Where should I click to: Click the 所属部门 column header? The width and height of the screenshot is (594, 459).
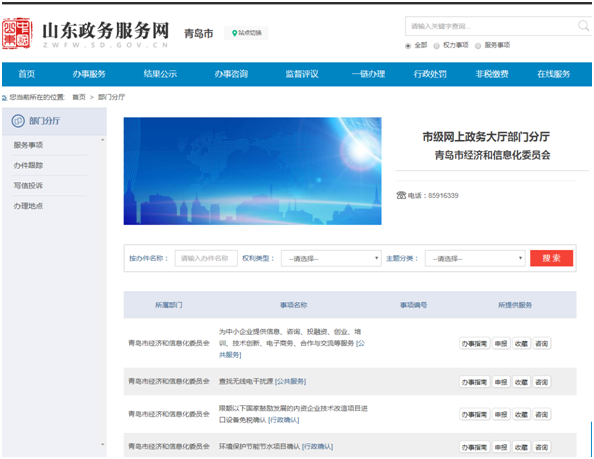[x=169, y=305]
